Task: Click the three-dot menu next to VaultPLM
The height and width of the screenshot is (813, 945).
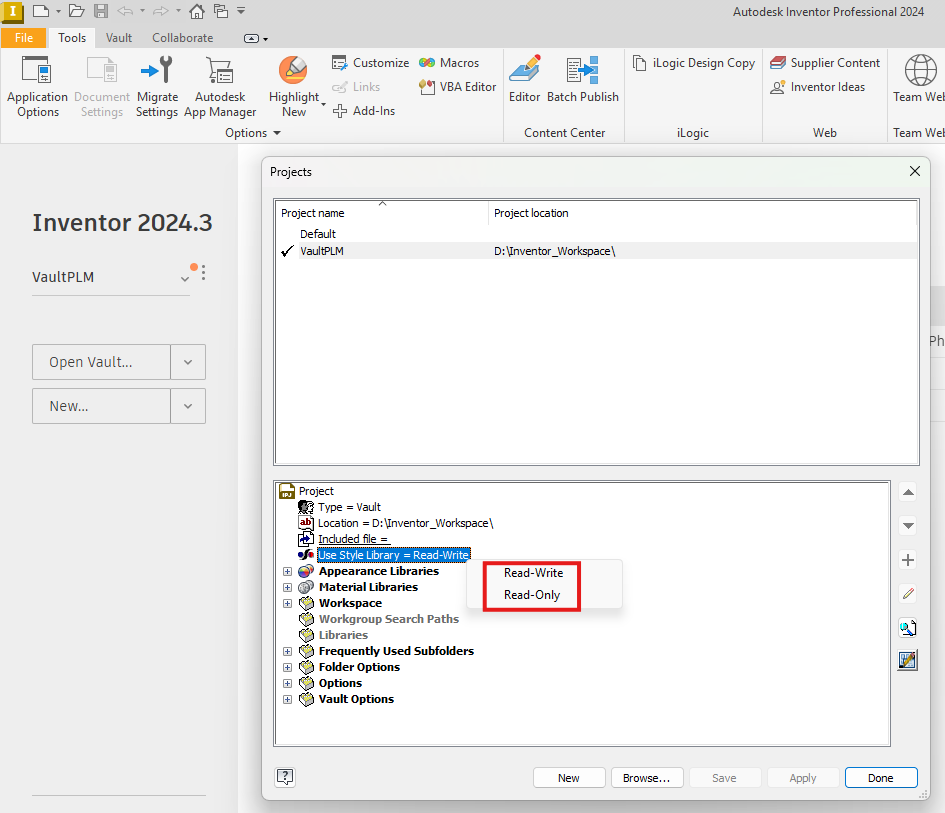Action: (x=204, y=273)
